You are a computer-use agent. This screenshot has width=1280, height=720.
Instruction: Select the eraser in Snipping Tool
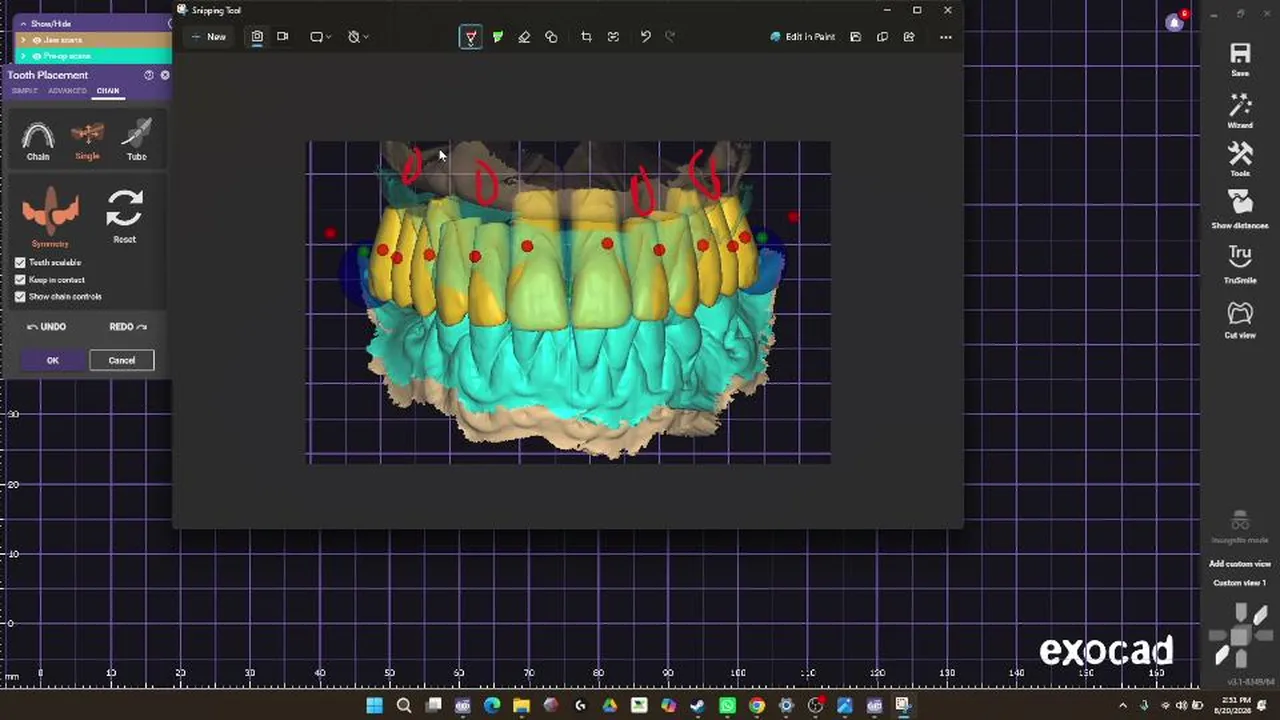524,37
